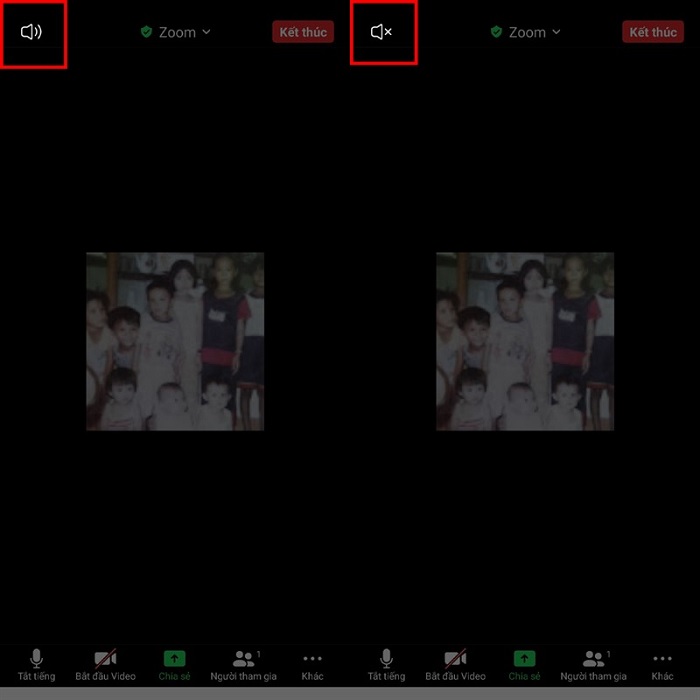
Task: Click the green security shield, right screen
Action: tap(496, 32)
